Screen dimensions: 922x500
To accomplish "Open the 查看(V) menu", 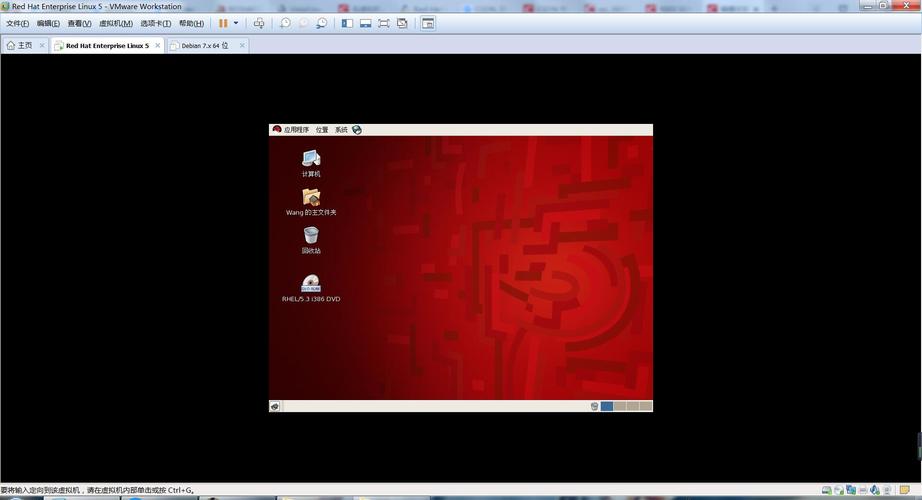I will click(79, 24).
